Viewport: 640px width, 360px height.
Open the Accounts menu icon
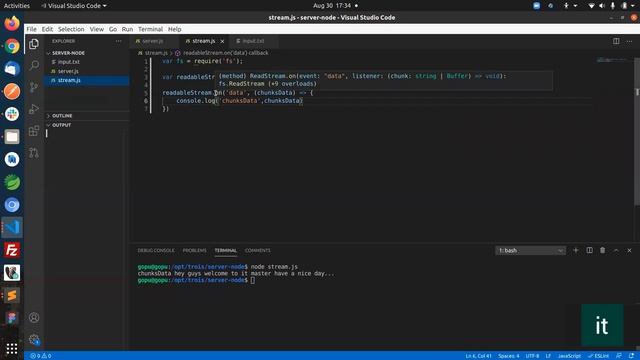pos(34,317)
